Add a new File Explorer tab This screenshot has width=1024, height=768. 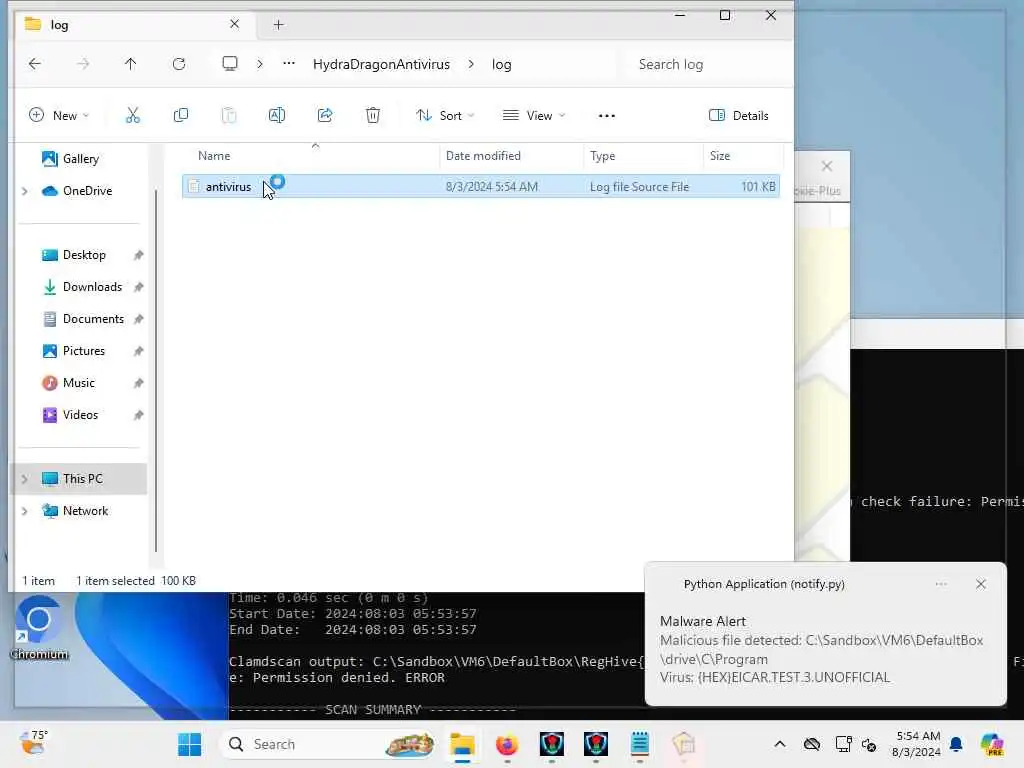click(x=279, y=25)
